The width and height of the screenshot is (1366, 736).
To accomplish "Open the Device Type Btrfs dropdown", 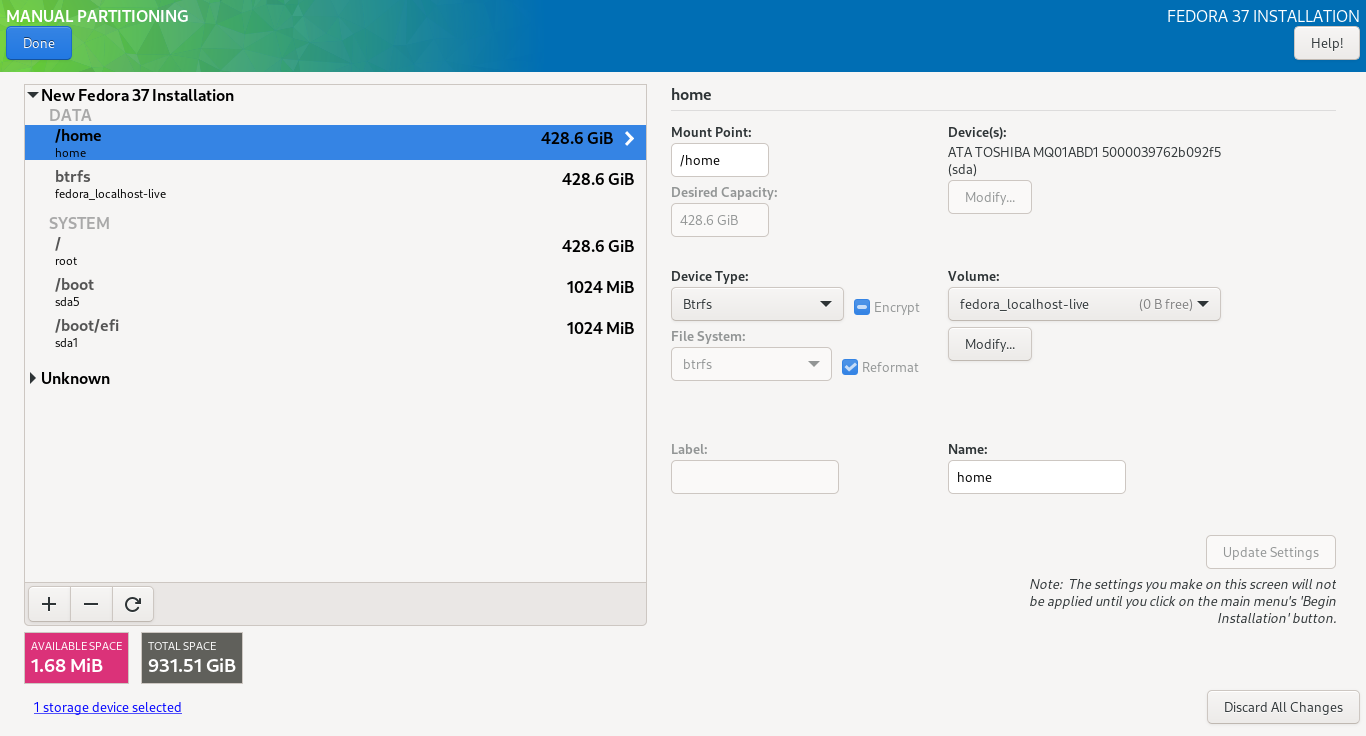I will [x=757, y=304].
